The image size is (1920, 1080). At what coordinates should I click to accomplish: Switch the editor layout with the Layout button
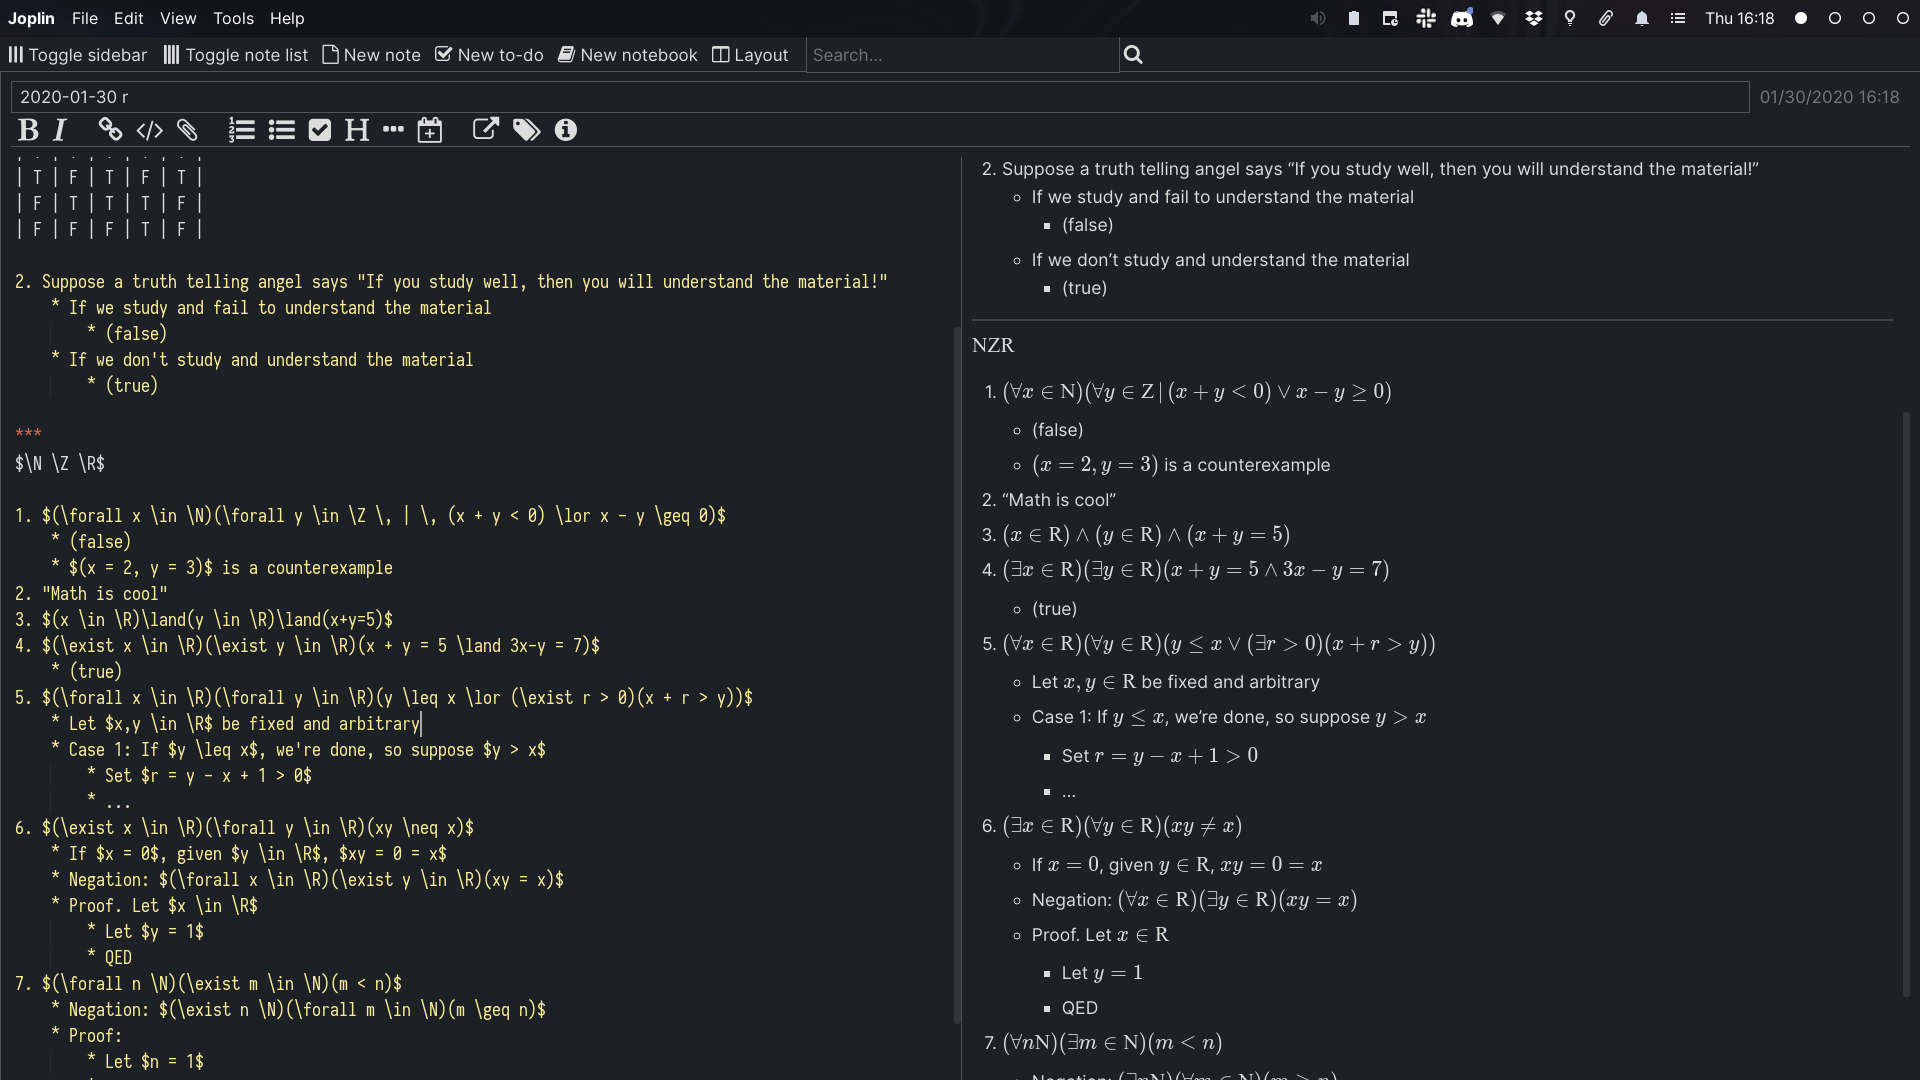(750, 55)
